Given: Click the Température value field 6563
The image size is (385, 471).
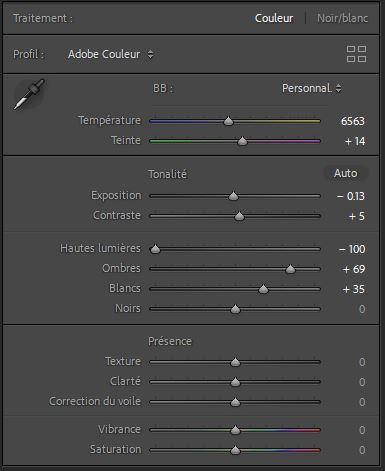Looking at the screenshot, I should (353, 121).
